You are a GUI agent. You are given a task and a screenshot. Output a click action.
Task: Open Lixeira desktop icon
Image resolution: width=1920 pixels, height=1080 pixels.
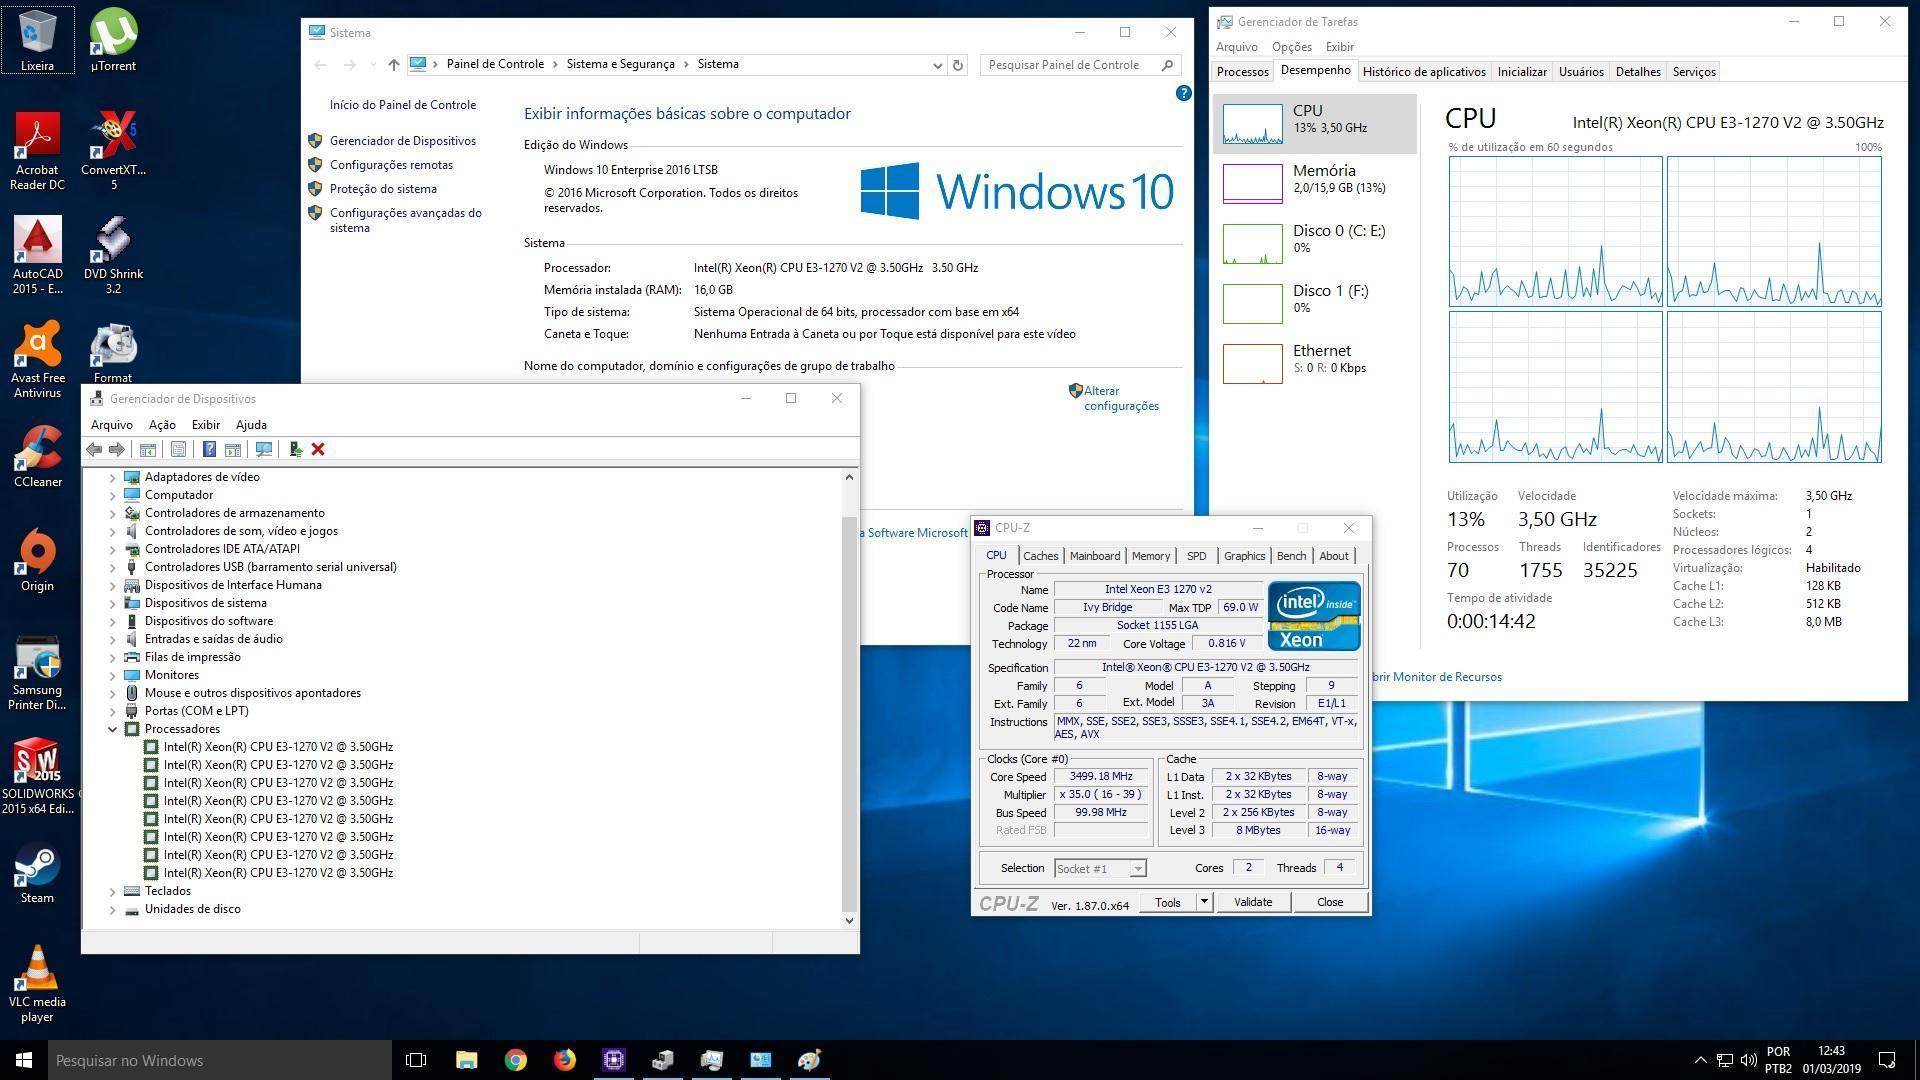point(37,41)
